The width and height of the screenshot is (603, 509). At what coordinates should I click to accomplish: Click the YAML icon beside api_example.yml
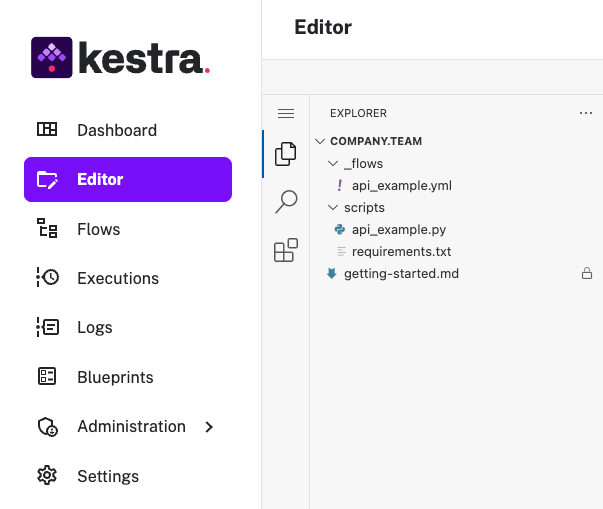tap(340, 186)
